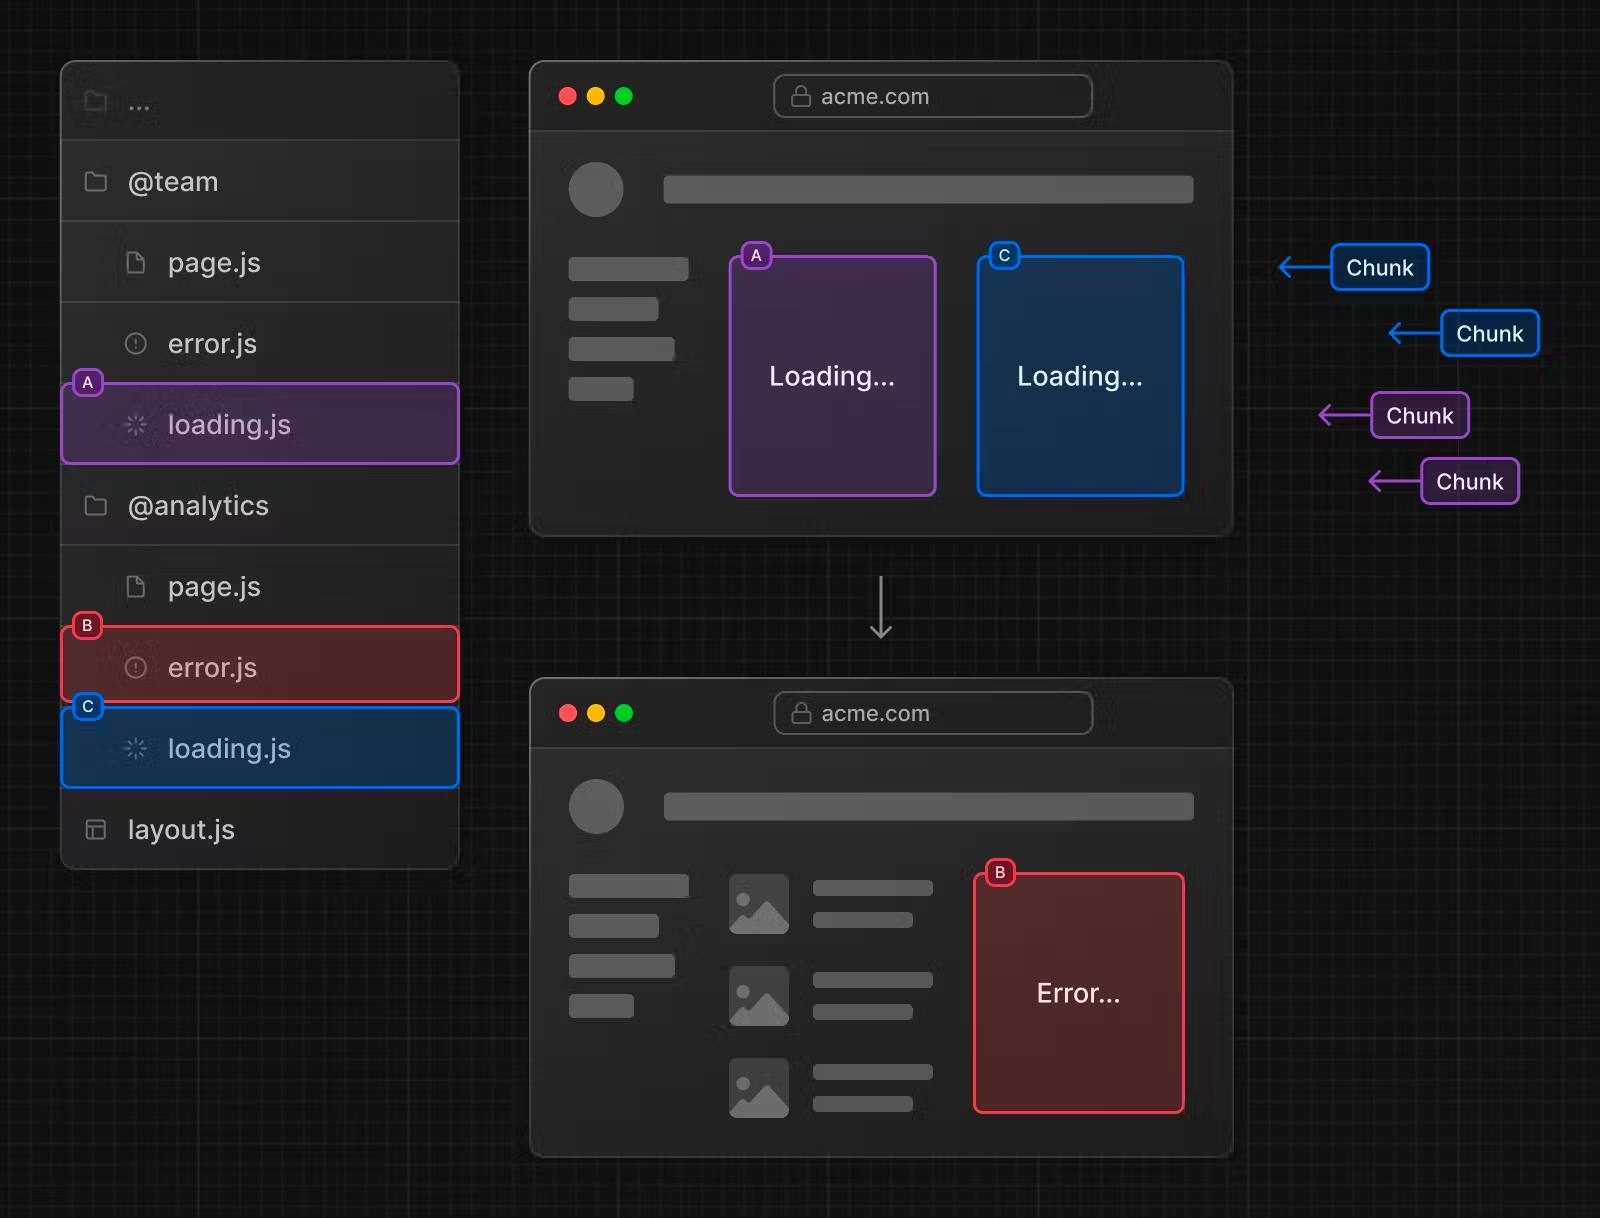Click the bottom image placeholder in the lower browser
The image size is (1600, 1218).
pyautogui.click(x=759, y=1088)
